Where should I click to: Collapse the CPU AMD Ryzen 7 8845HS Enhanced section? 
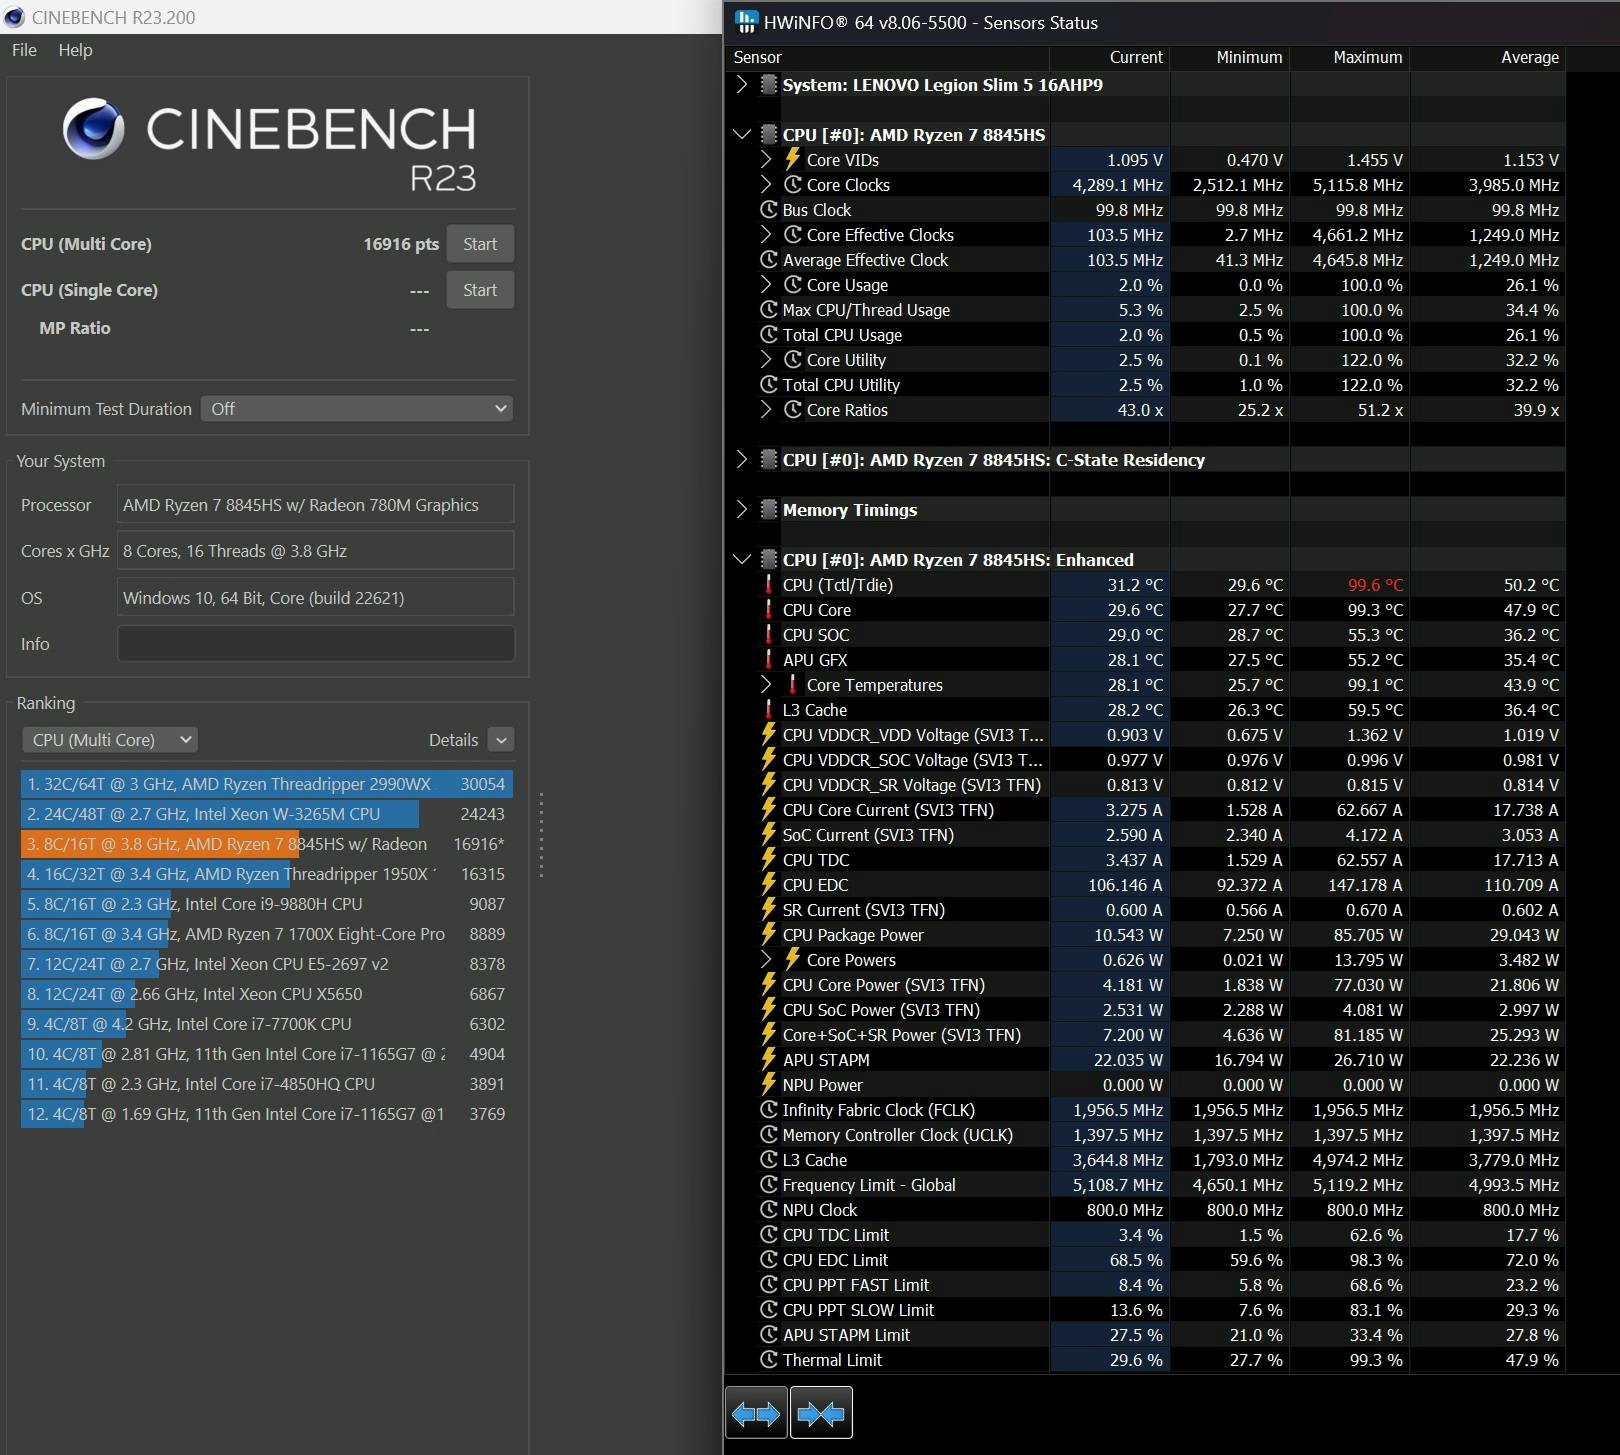click(x=742, y=560)
